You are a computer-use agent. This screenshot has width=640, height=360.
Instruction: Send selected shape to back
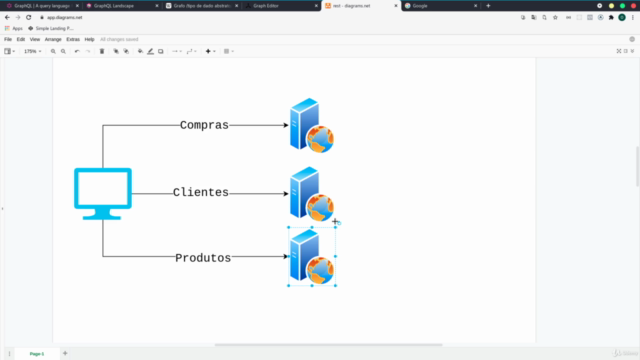126,51
